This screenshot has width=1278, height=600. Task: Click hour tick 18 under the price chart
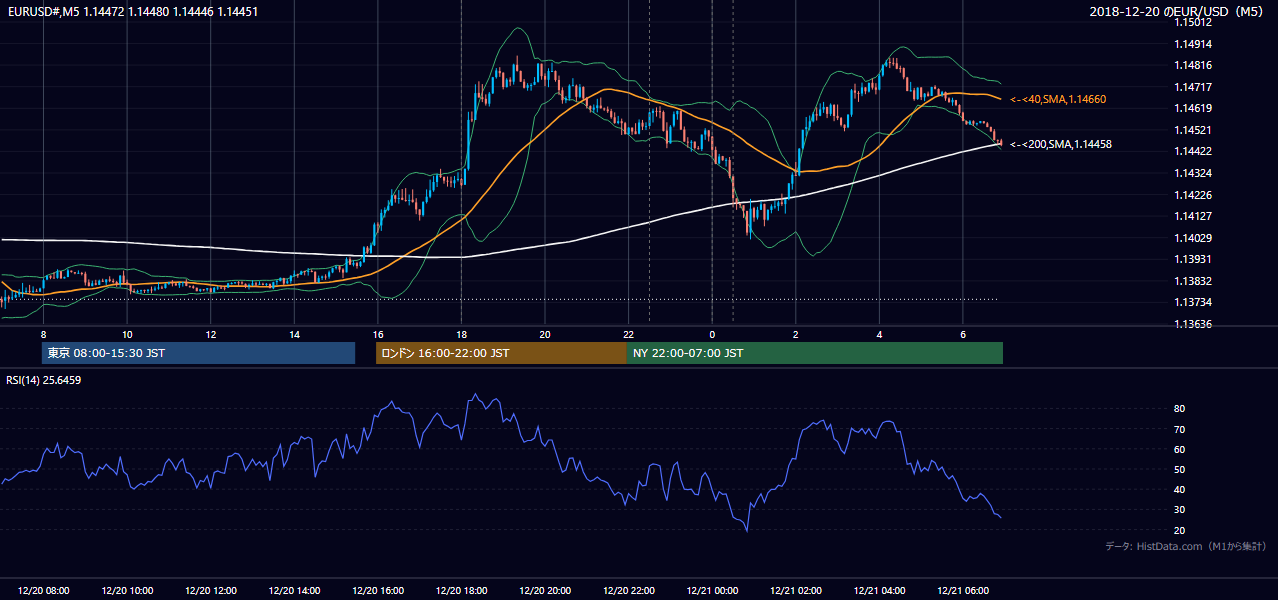coord(461,334)
